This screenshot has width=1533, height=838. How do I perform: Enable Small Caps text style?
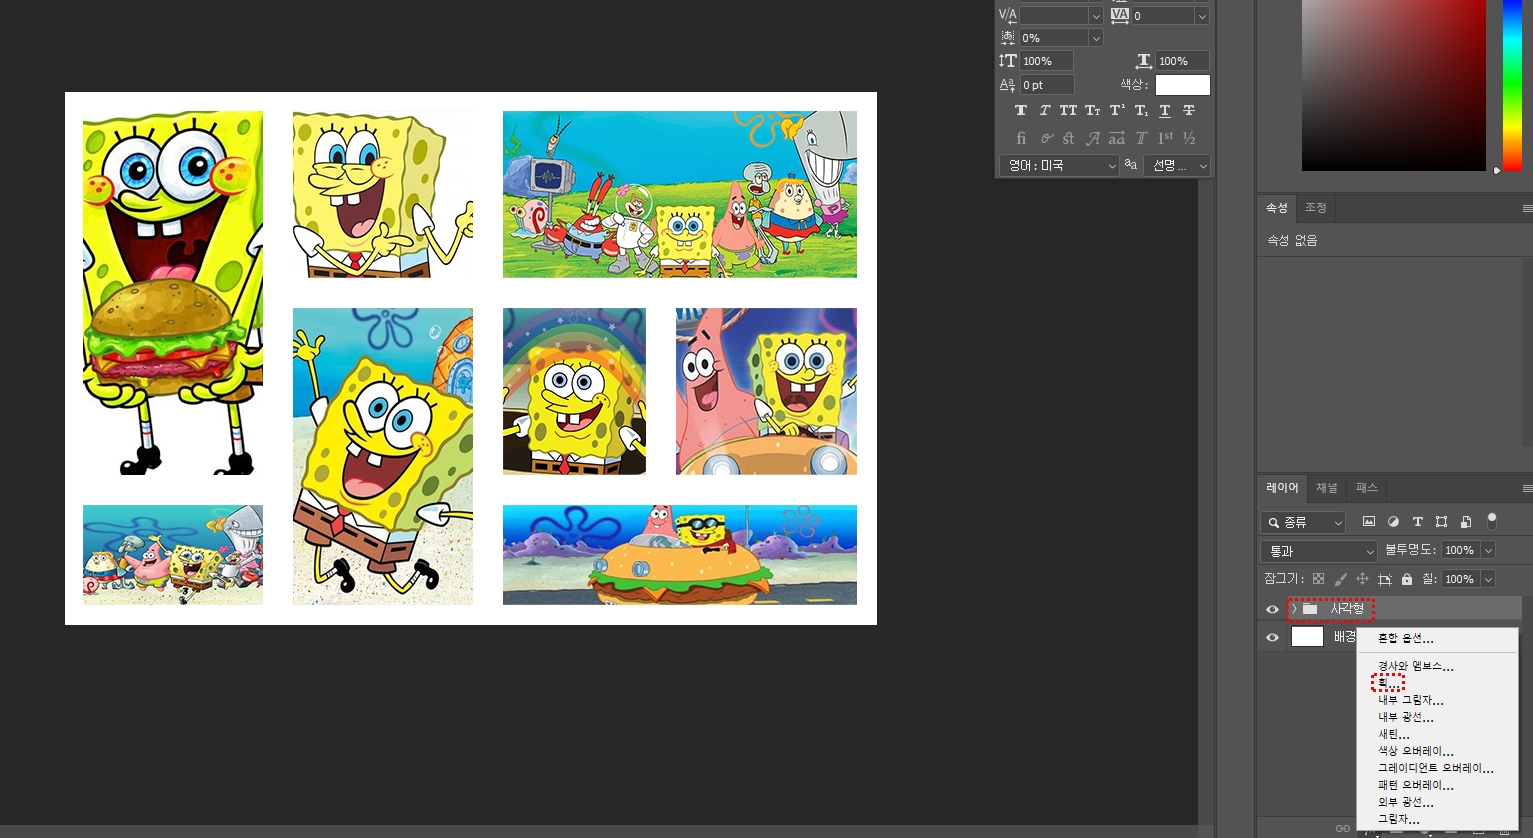coord(1093,110)
